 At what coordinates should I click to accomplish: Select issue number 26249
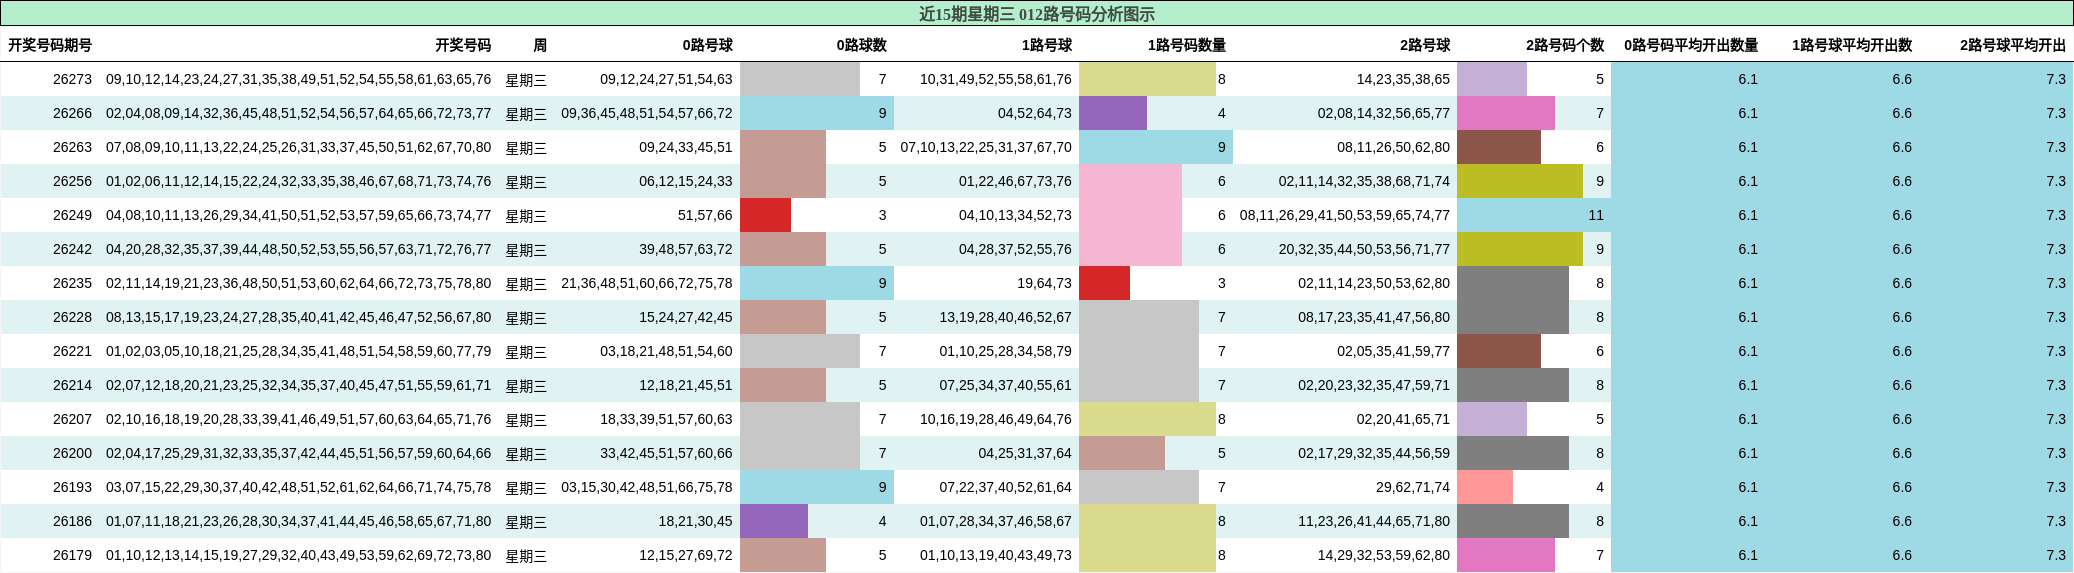coord(72,215)
